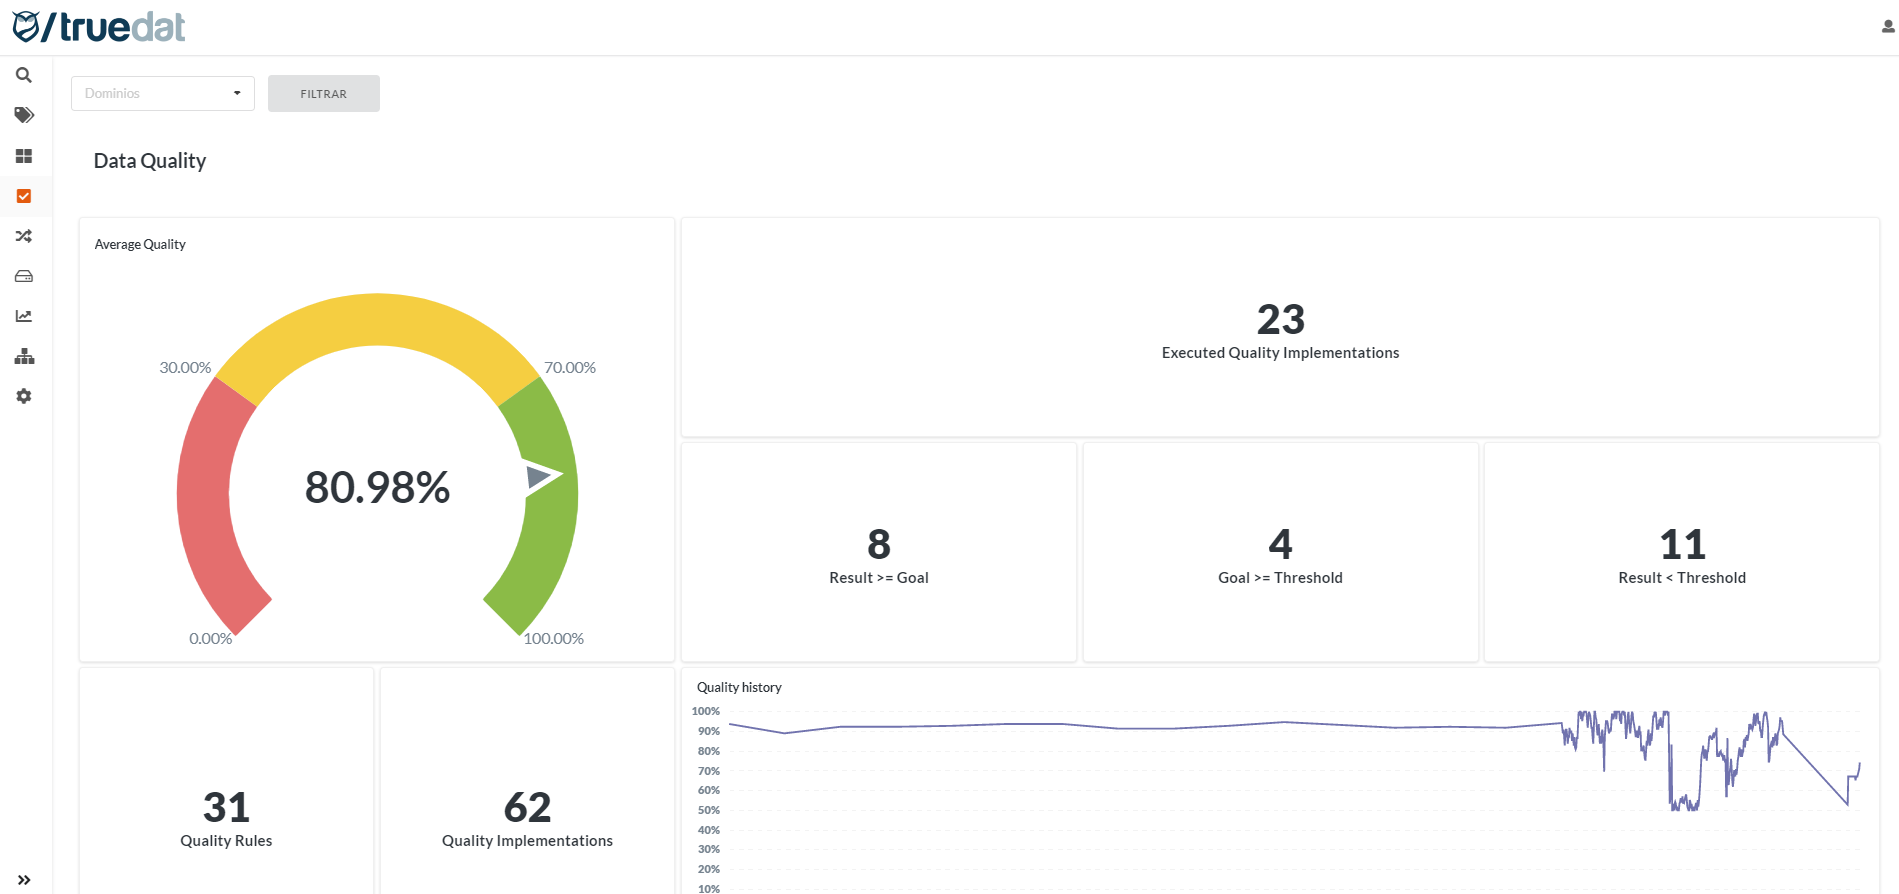Open the hard drive icon in the sidebar
This screenshot has height=894, width=1899.
(x=24, y=276)
